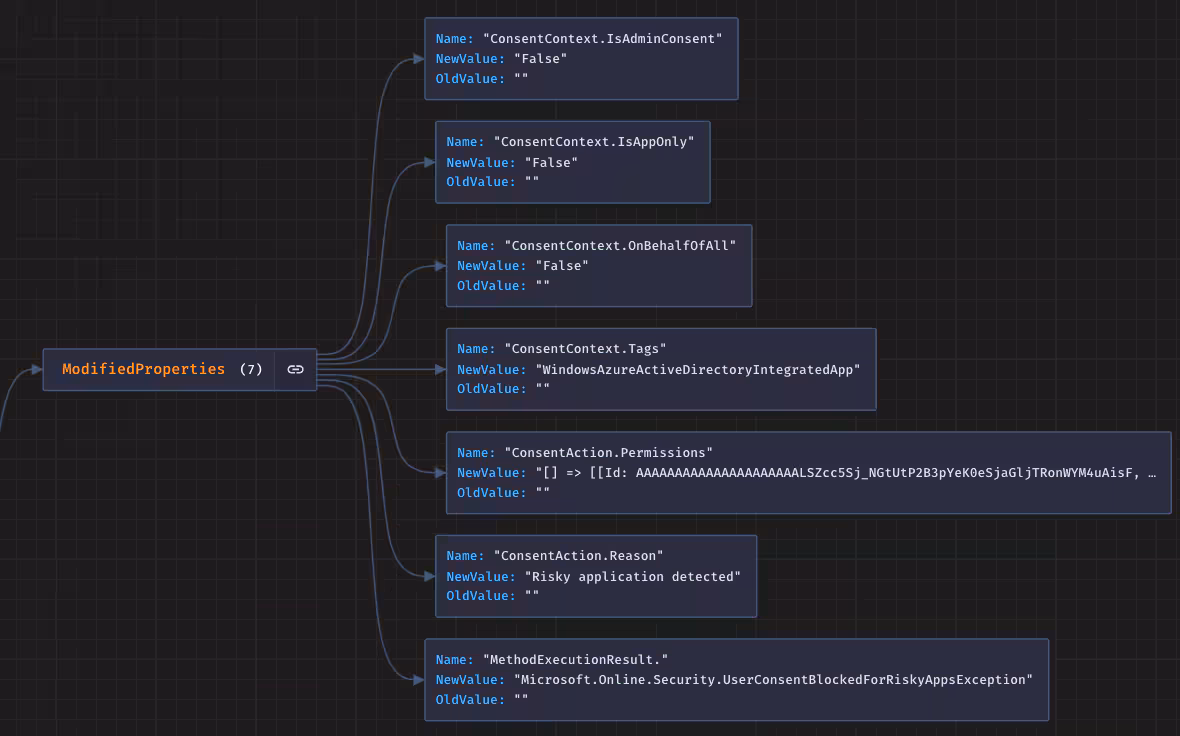Select the ModifiedProperties node label
This screenshot has width=1180, height=736.
click(x=143, y=369)
